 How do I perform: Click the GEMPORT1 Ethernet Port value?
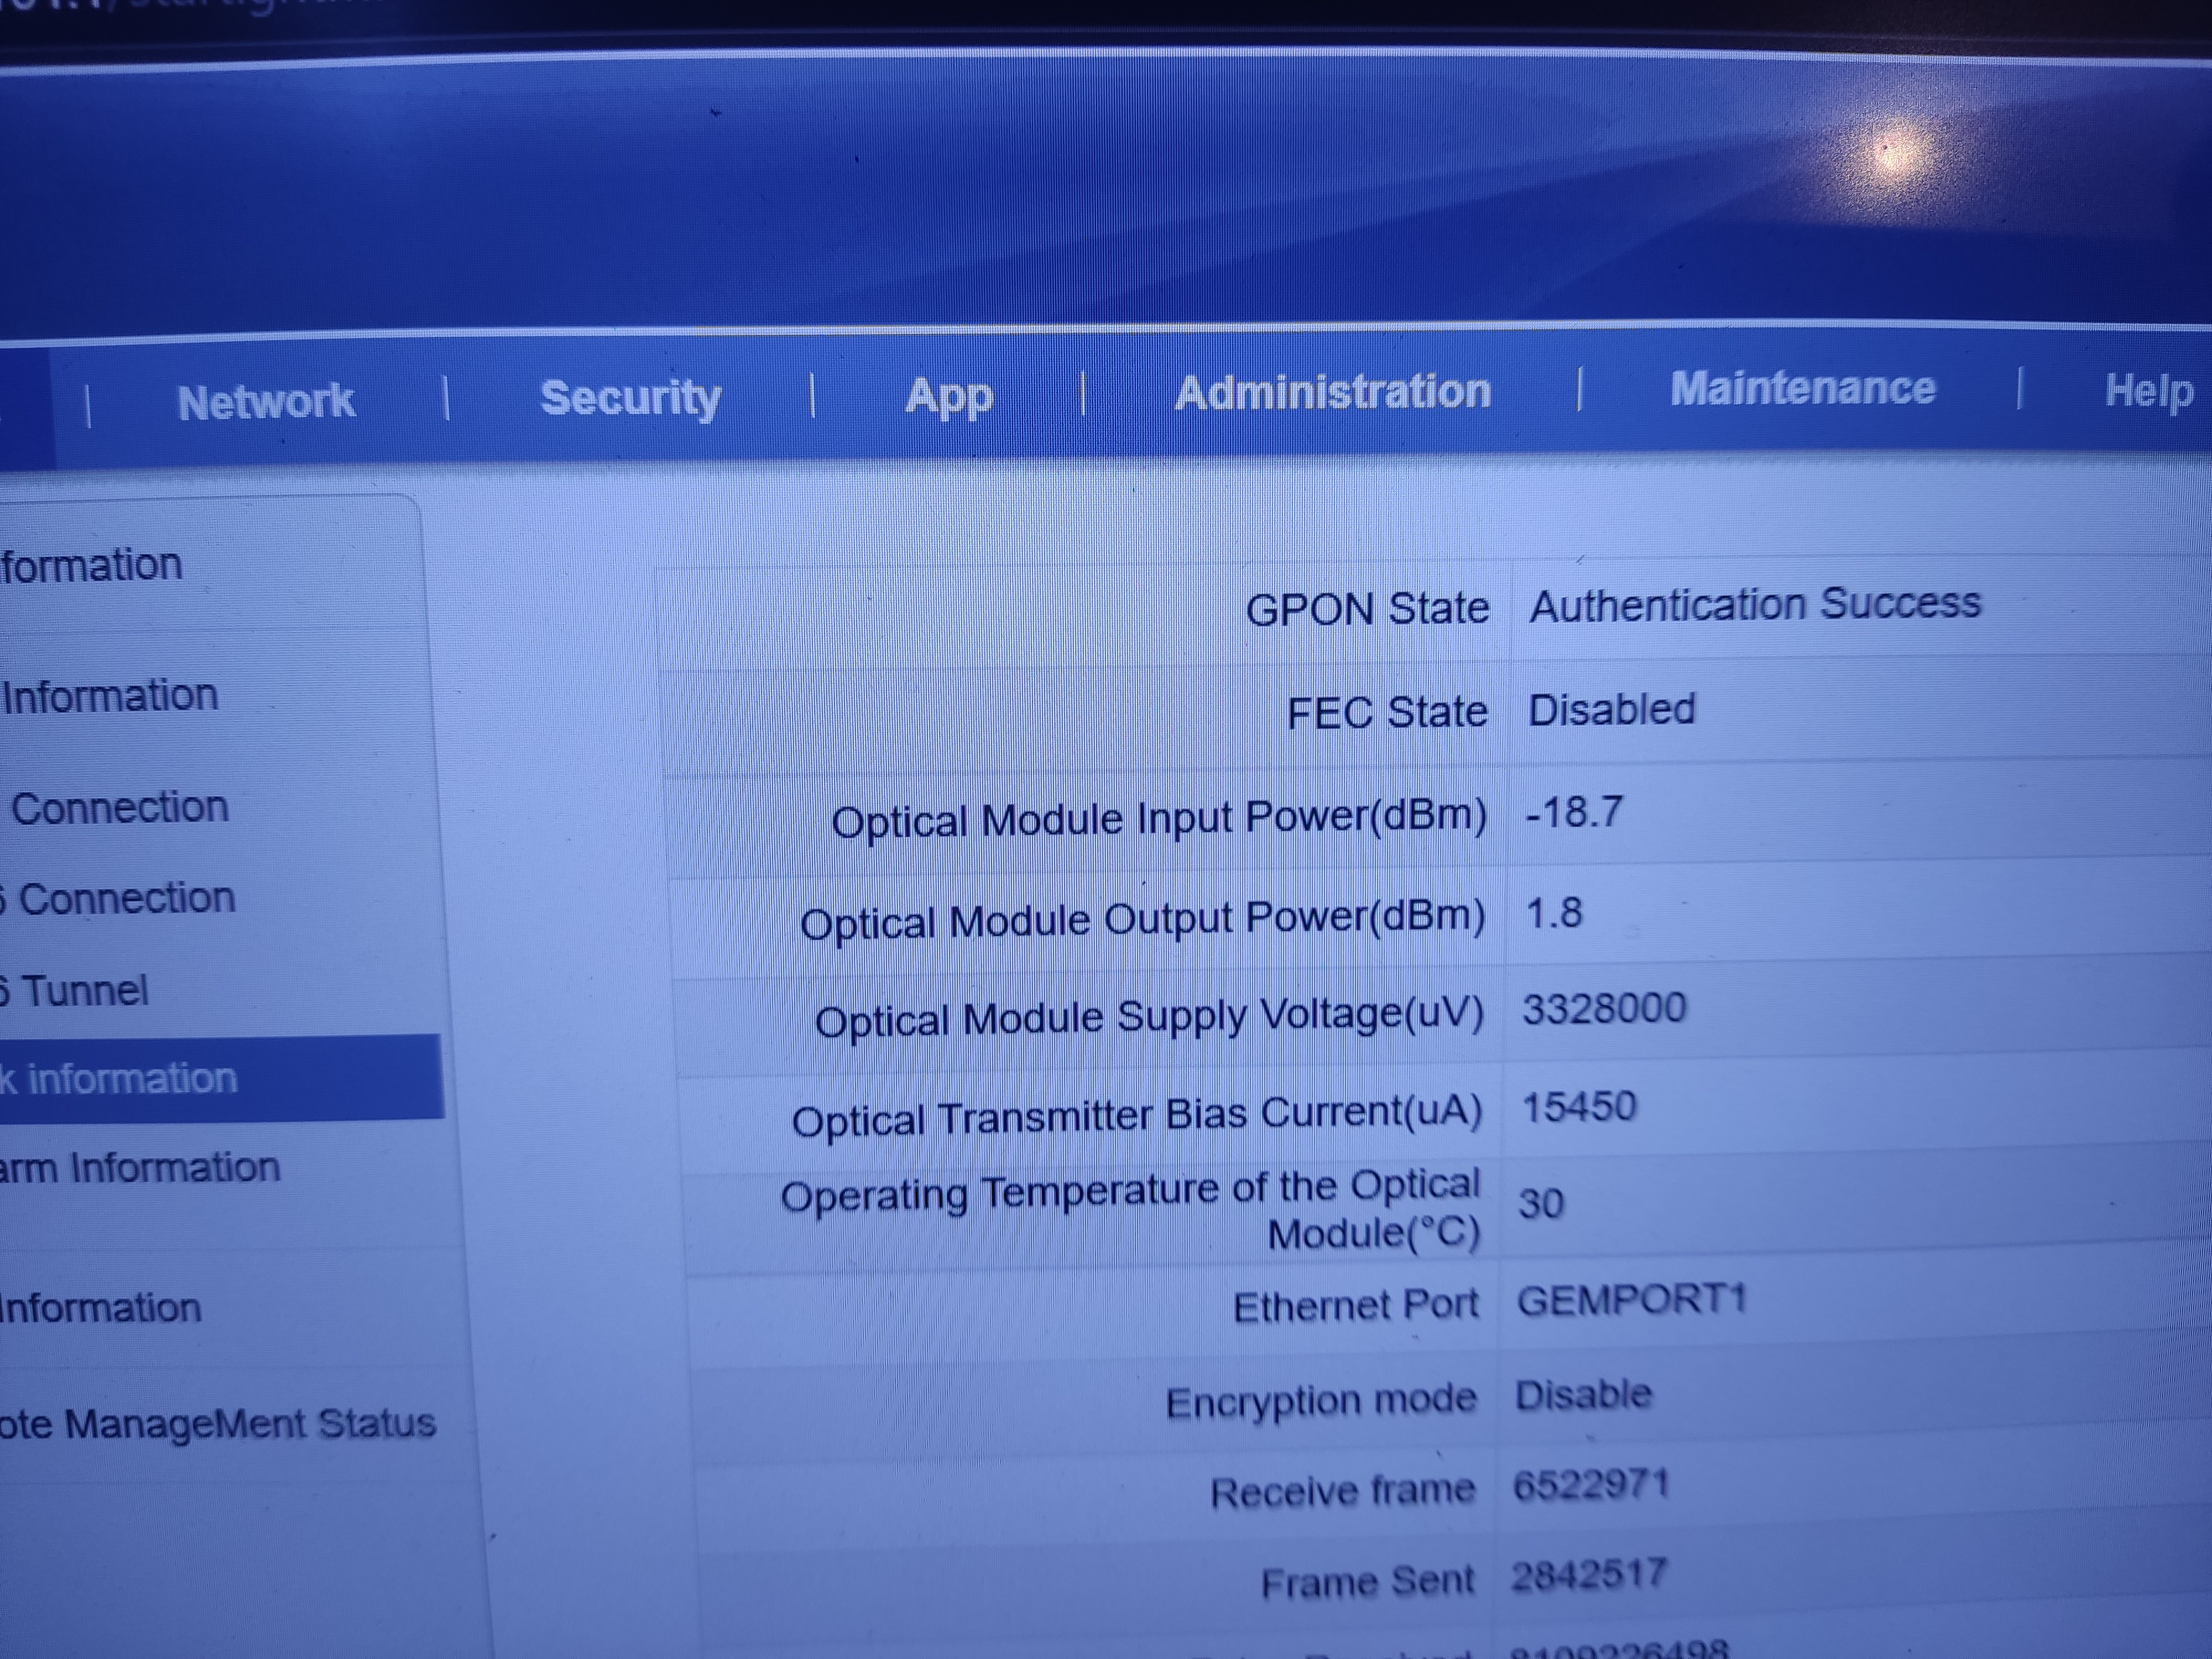(1631, 1300)
